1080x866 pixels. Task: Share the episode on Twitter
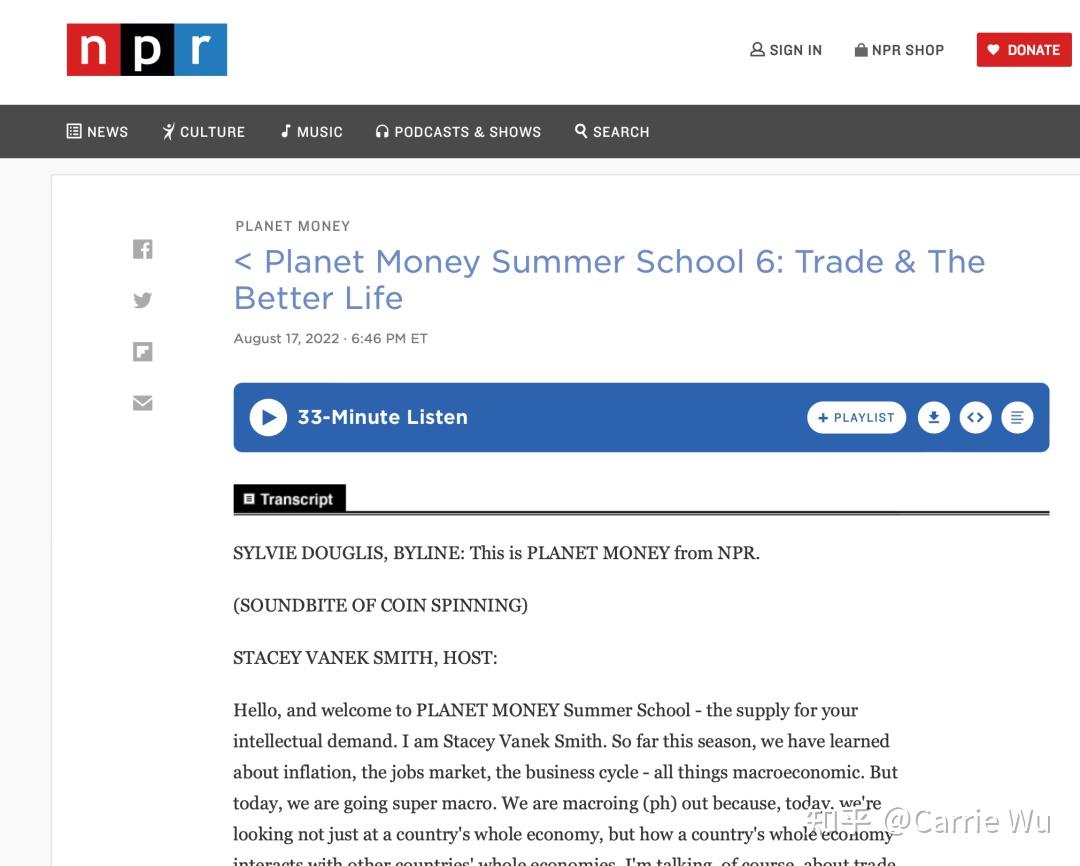tap(142, 300)
